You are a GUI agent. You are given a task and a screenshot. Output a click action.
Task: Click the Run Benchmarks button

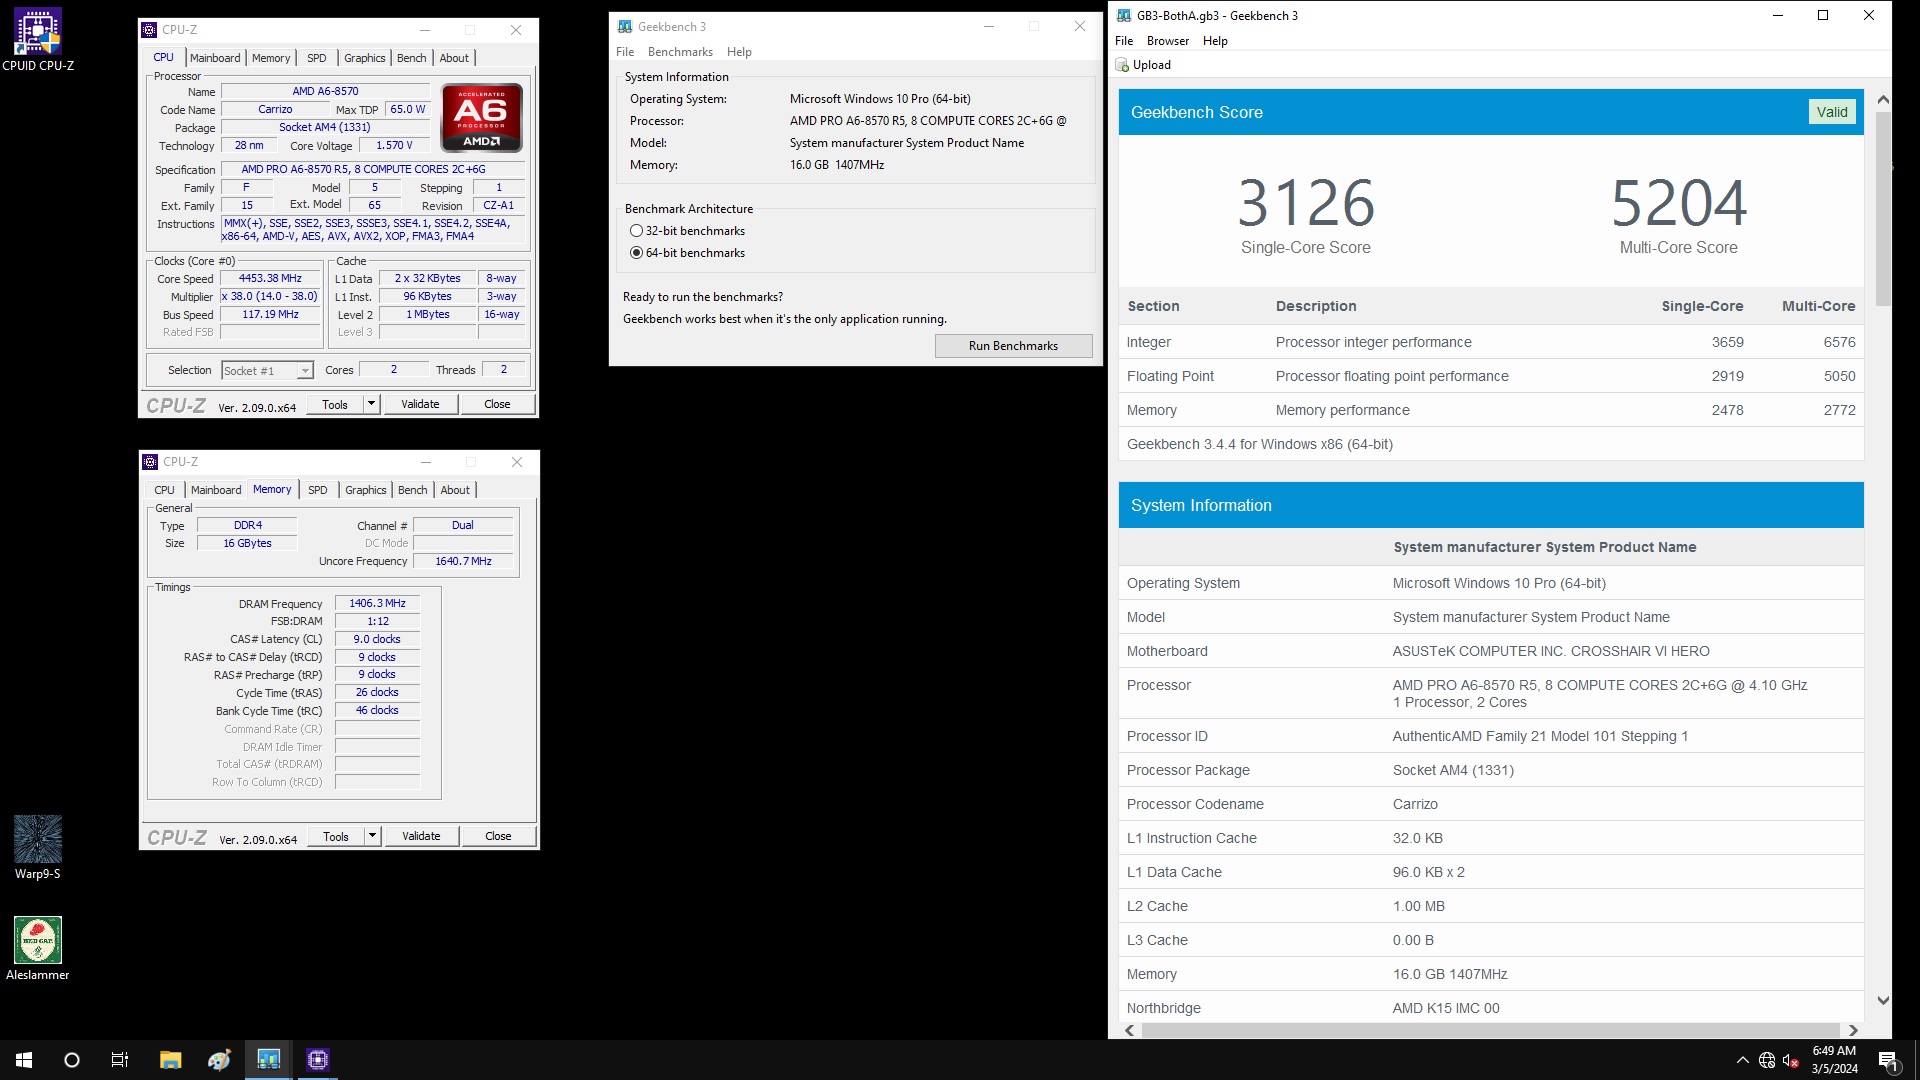point(1013,346)
